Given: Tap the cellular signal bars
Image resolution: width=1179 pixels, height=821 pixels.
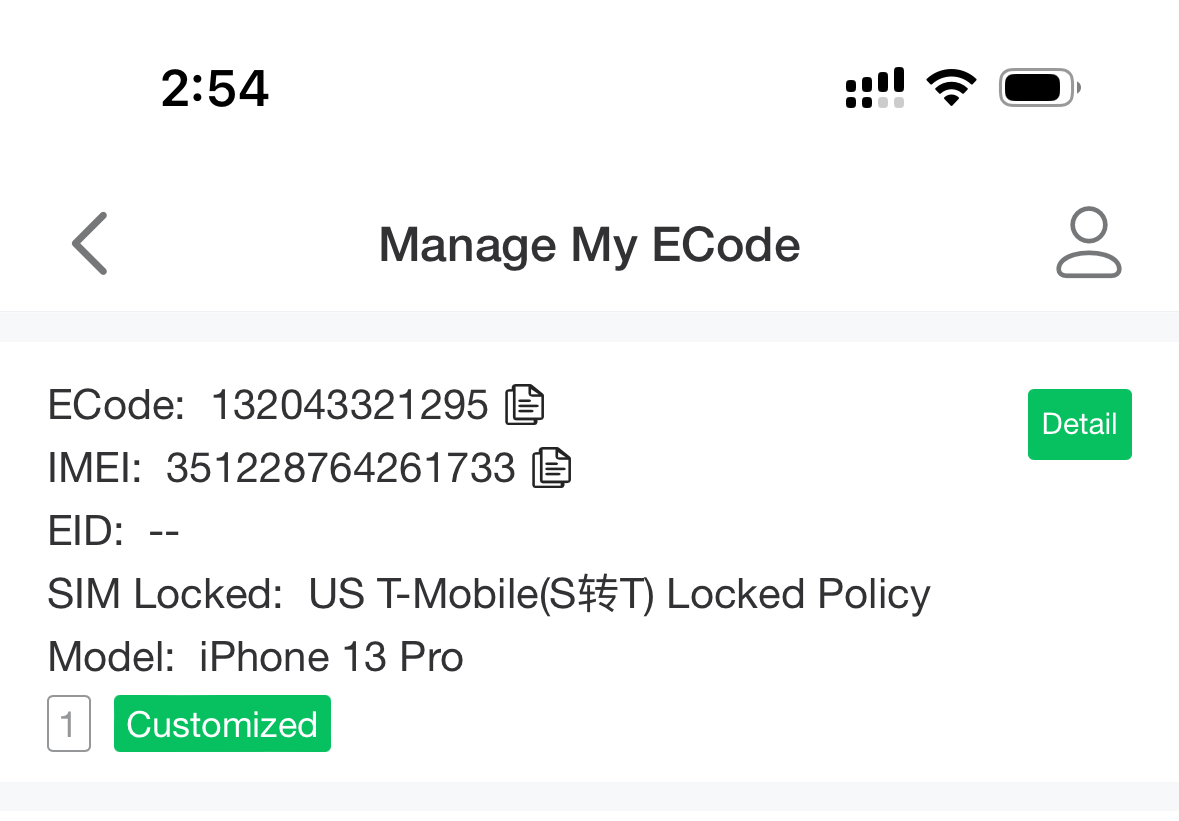Looking at the screenshot, I should [x=875, y=88].
